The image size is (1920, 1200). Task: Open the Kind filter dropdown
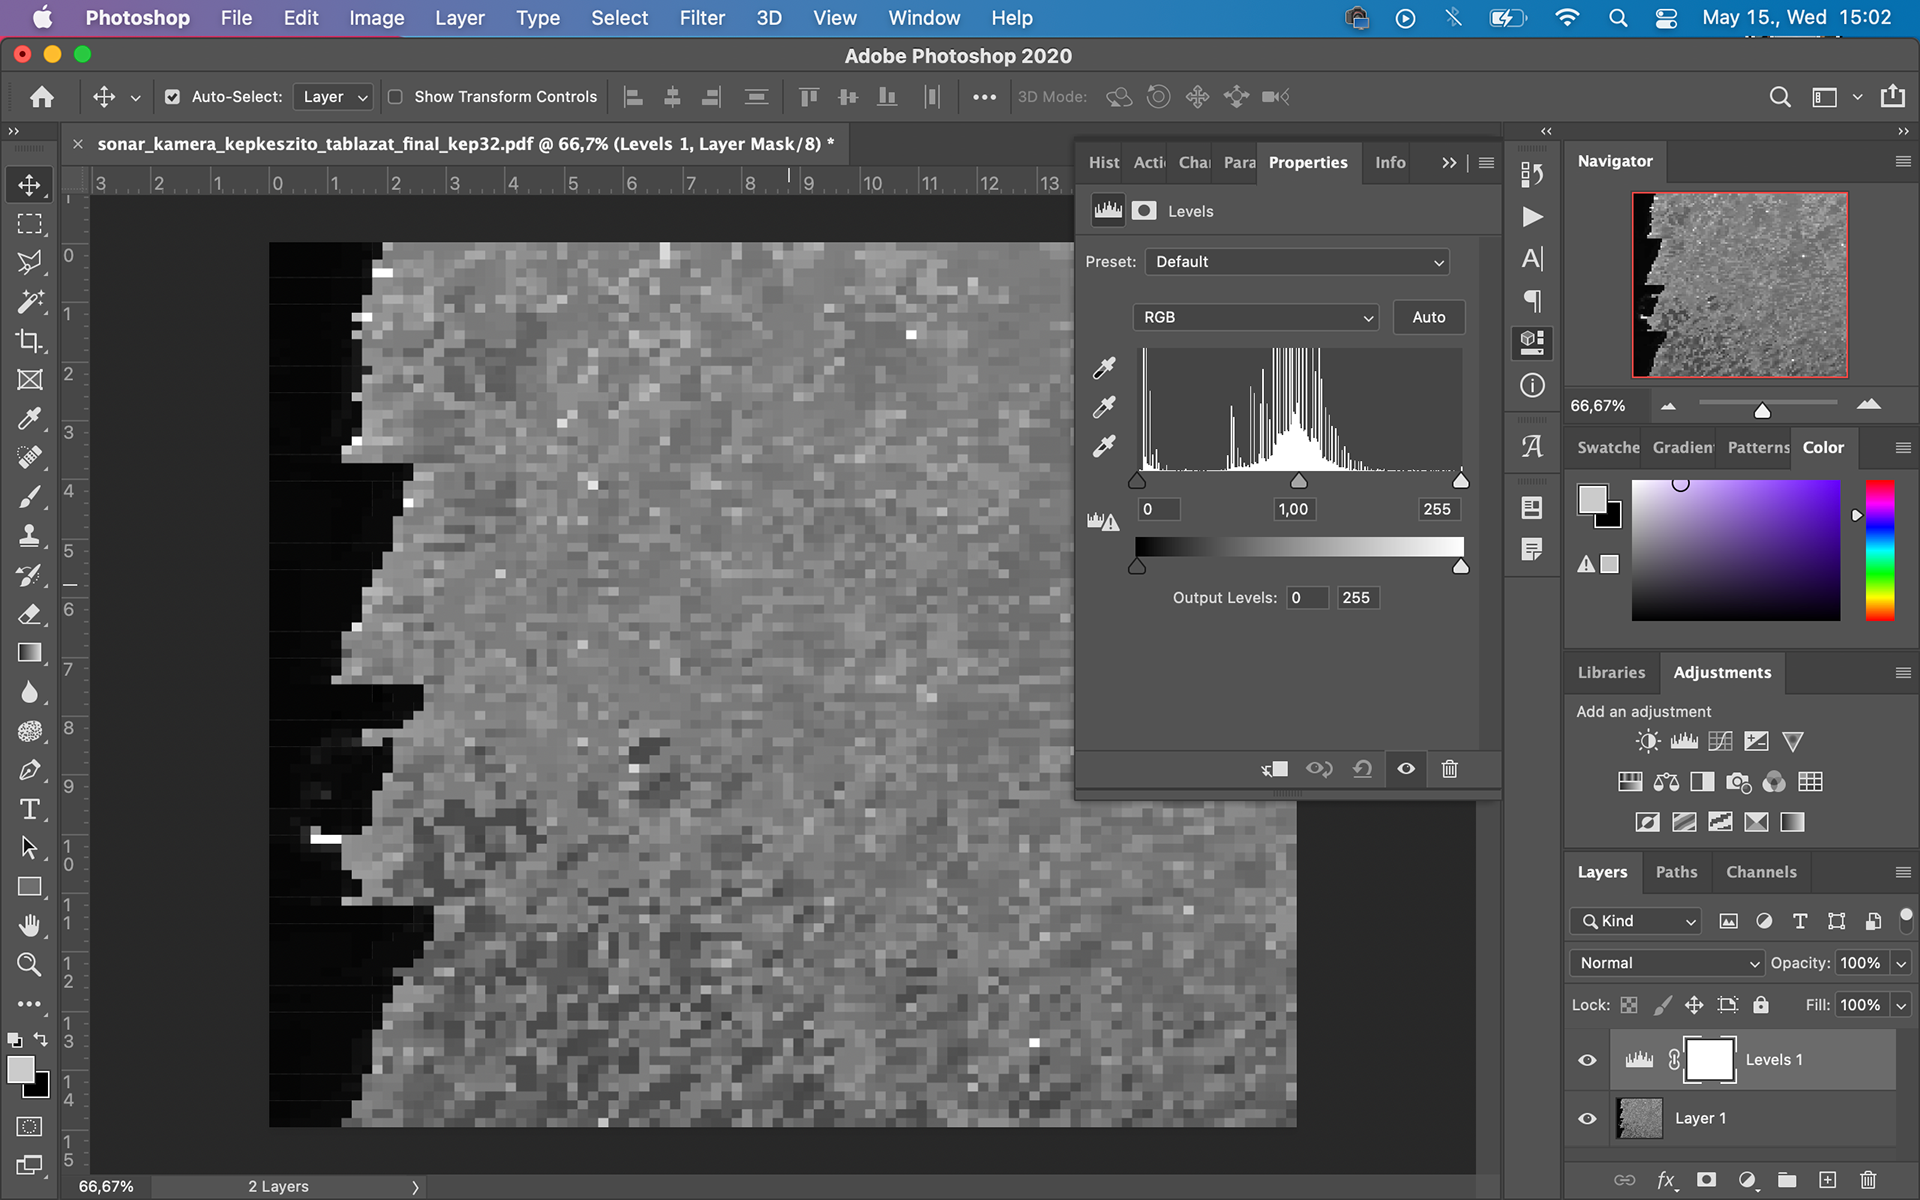[1635, 921]
